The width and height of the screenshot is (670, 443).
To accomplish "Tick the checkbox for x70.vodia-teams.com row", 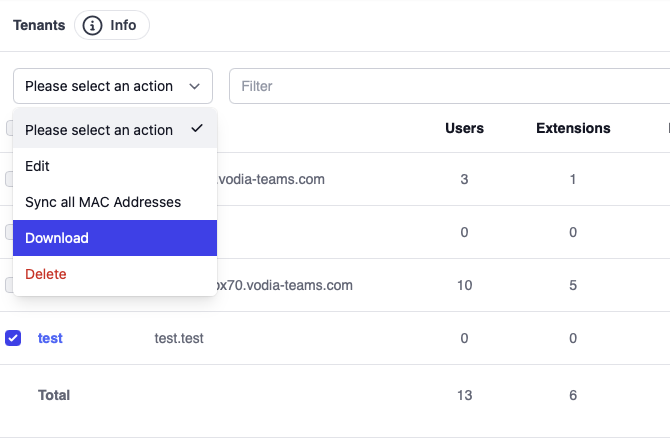I will tap(9, 285).
